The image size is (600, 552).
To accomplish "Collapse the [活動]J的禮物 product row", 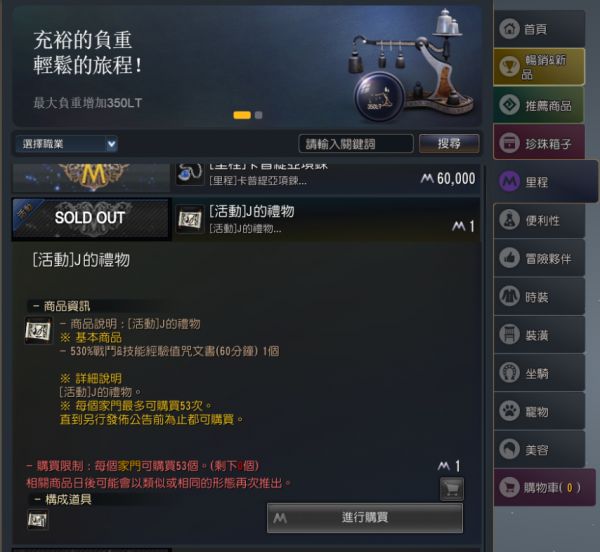I will 246,219.
